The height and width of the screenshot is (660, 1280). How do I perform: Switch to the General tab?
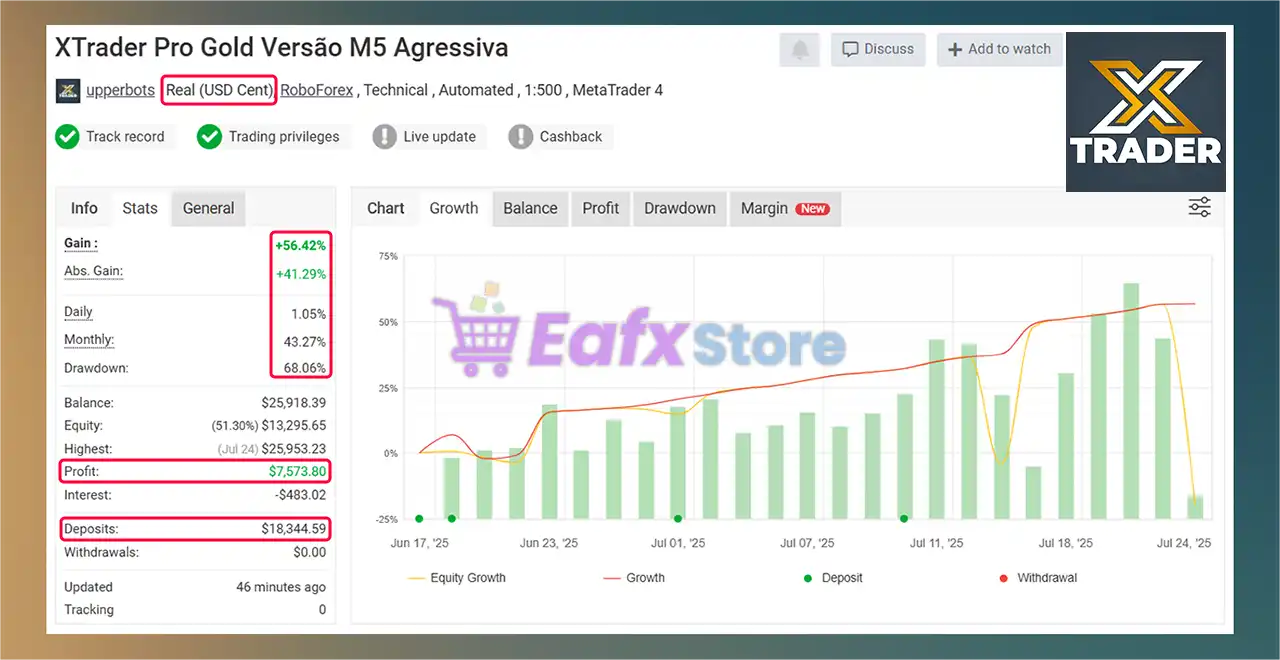(x=208, y=208)
